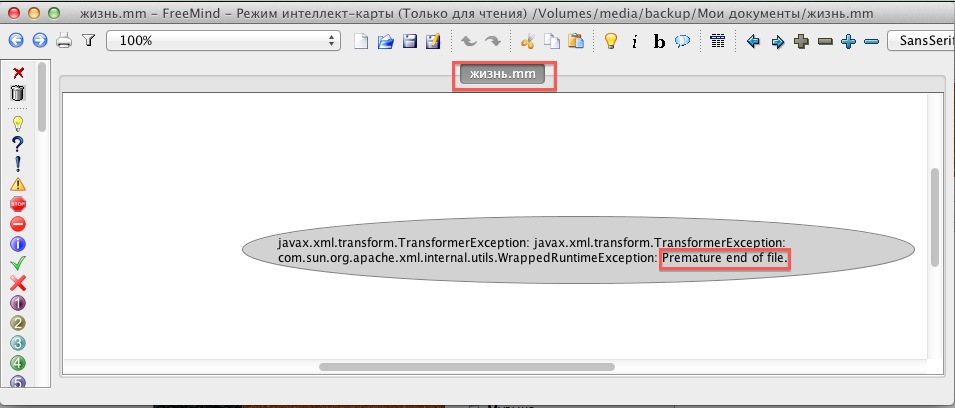
Task: Switch to the жизнь.mm tab
Action: [504, 75]
